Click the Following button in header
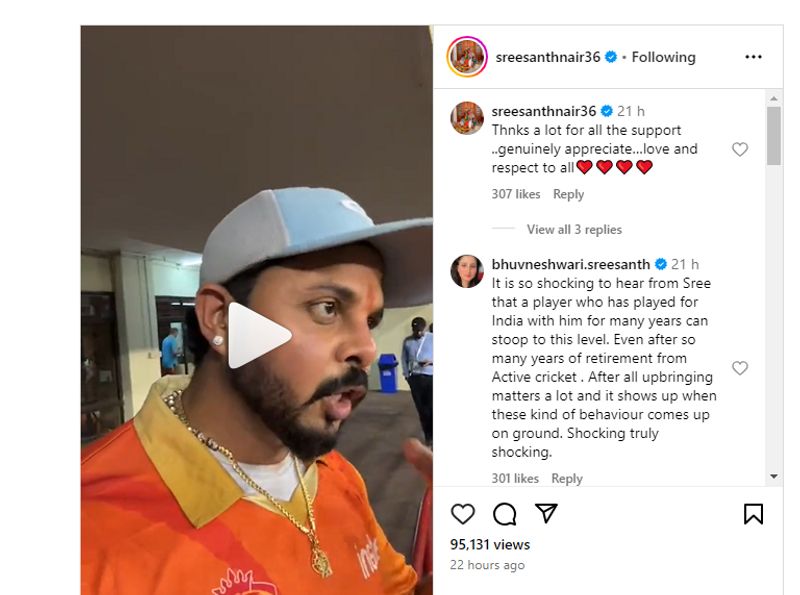The height and width of the screenshot is (595, 800). click(x=663, y=57)
